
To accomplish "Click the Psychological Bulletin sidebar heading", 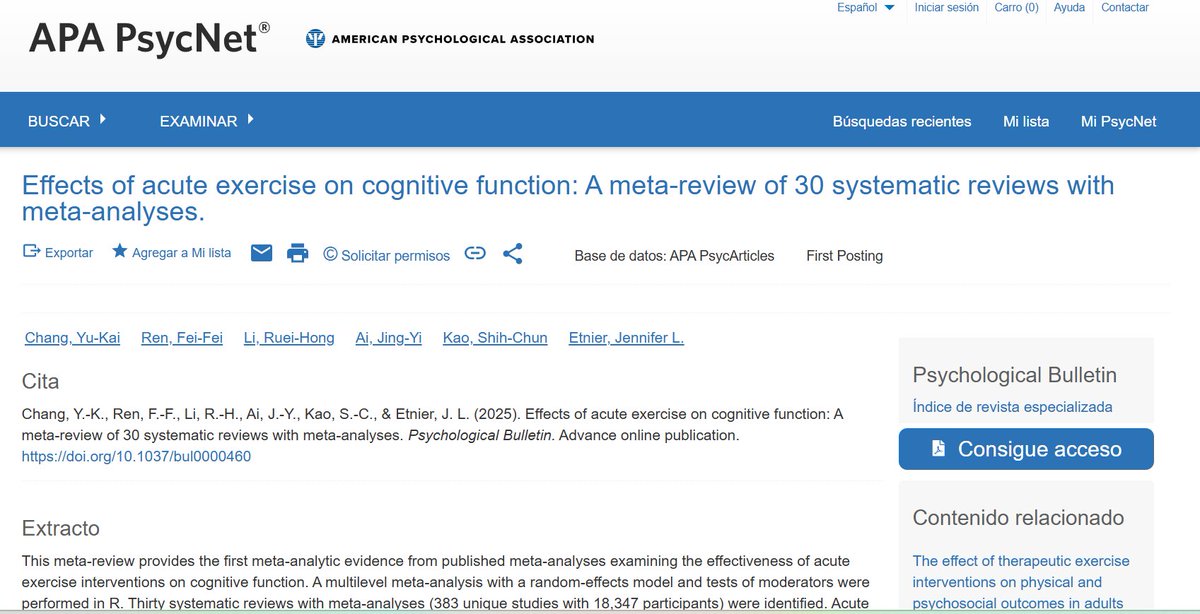I will [1015, 375].
